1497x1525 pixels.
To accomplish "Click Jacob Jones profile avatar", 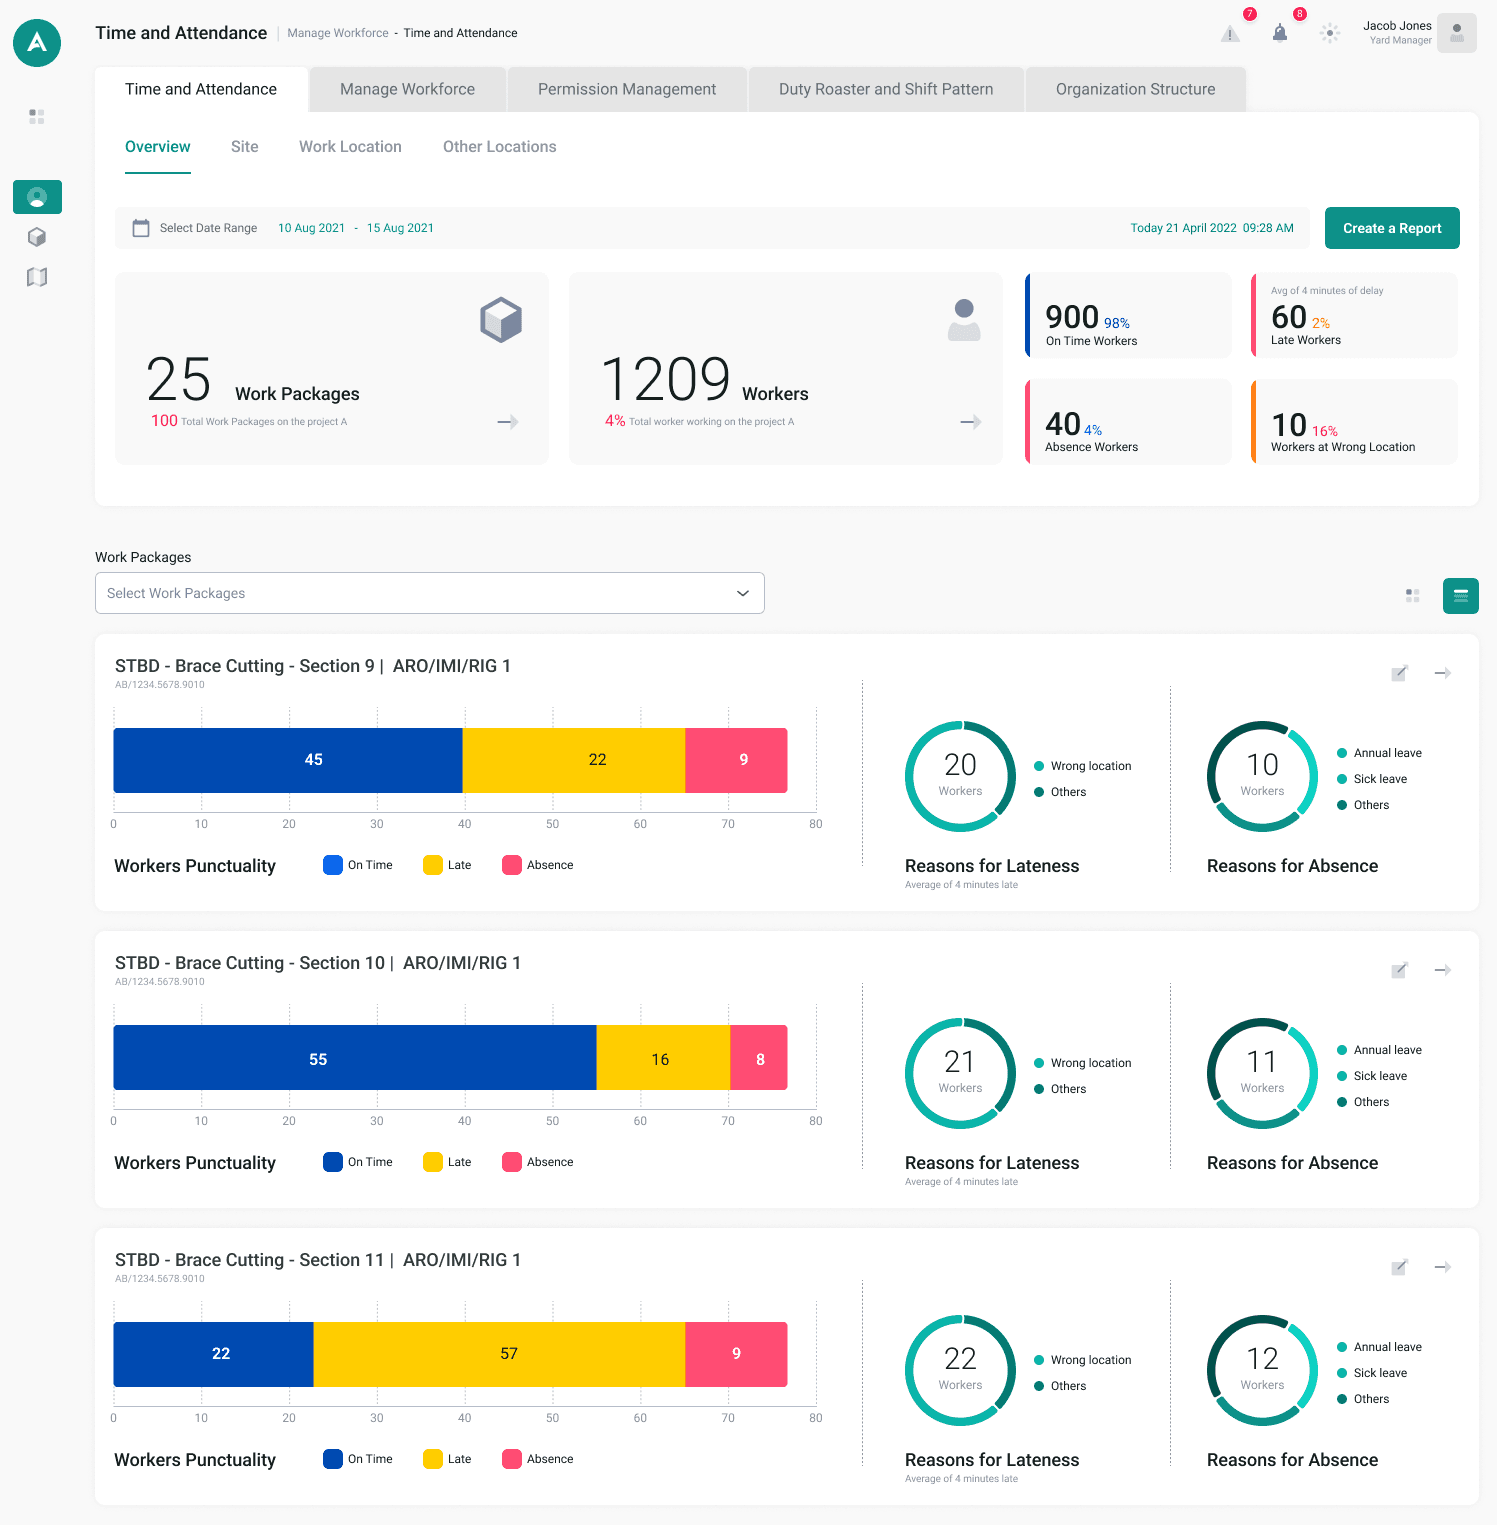I will pos(1457,33).
